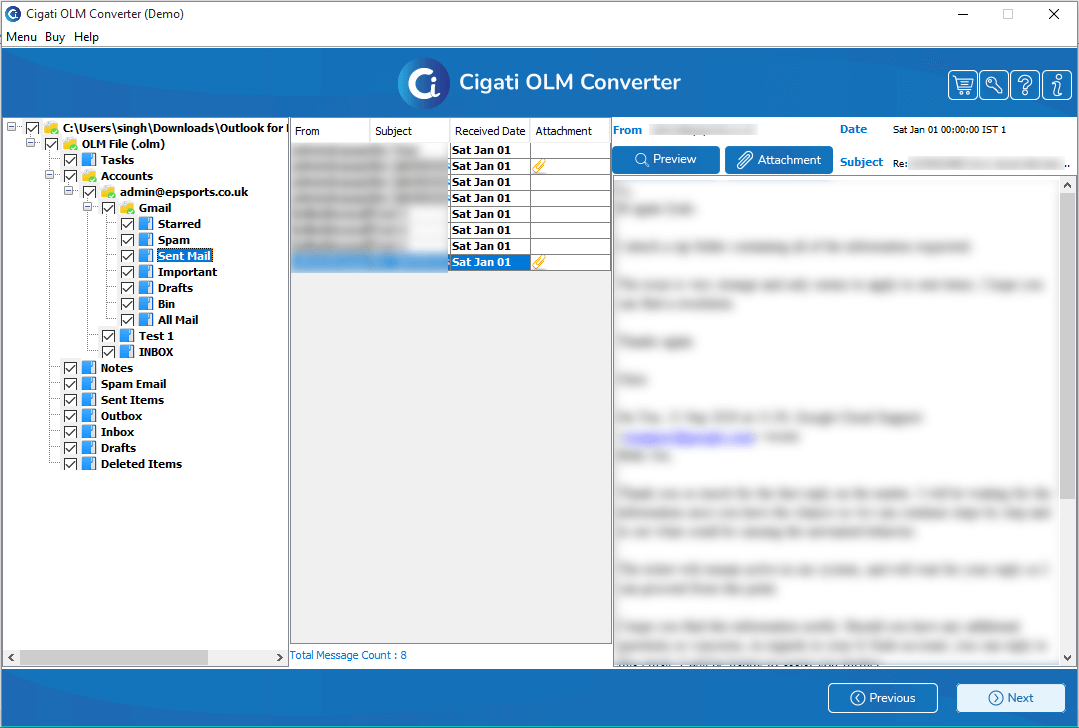Open the Help menu

click(87, 37)
